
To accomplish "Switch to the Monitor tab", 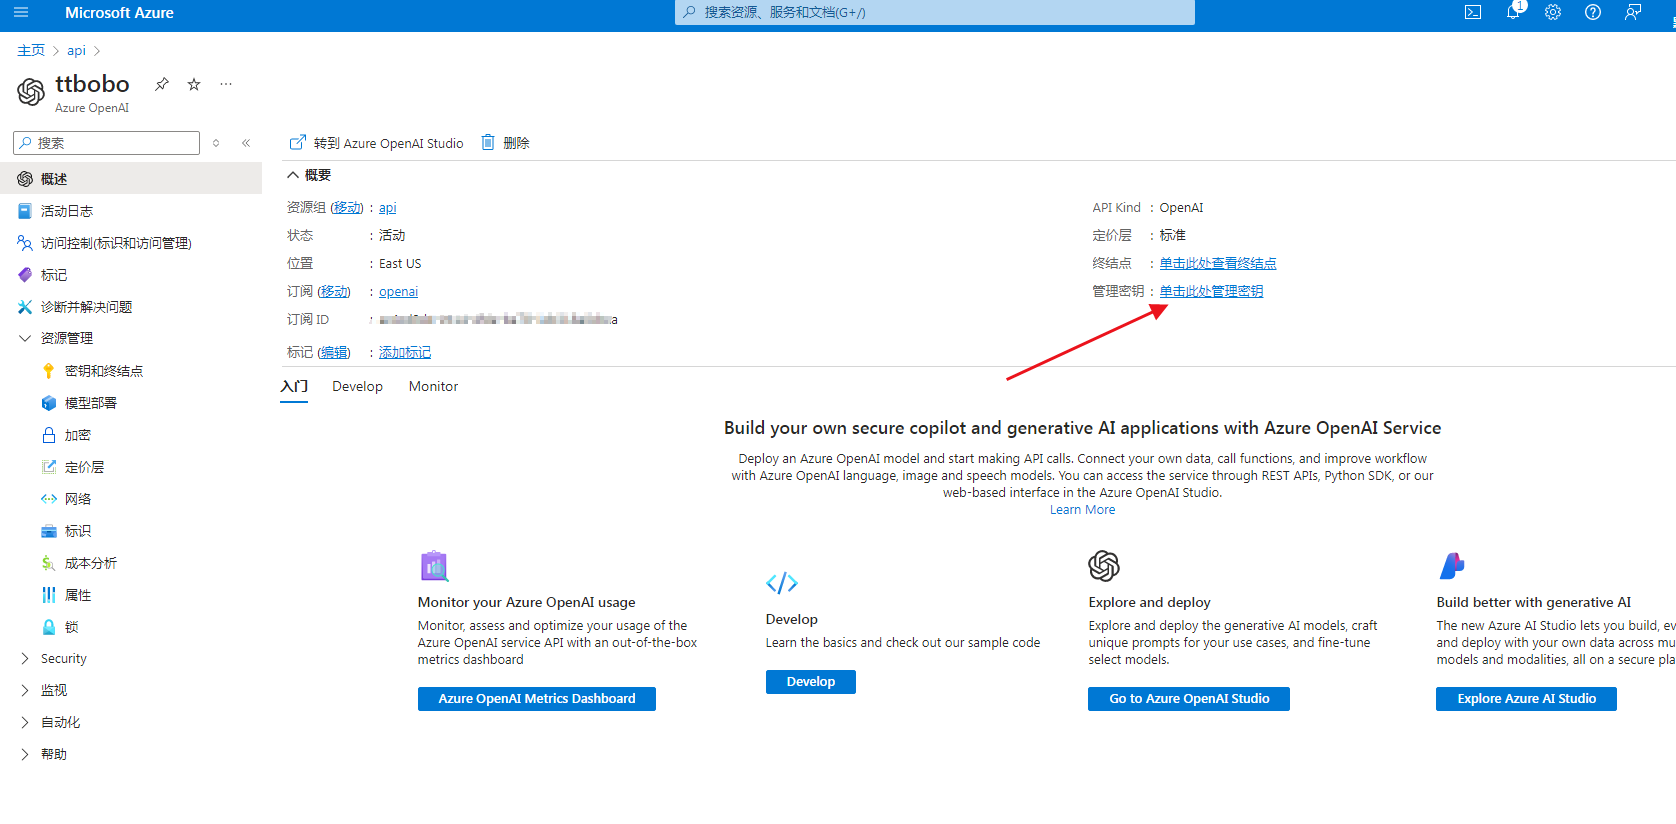I will tap(433, 386).
